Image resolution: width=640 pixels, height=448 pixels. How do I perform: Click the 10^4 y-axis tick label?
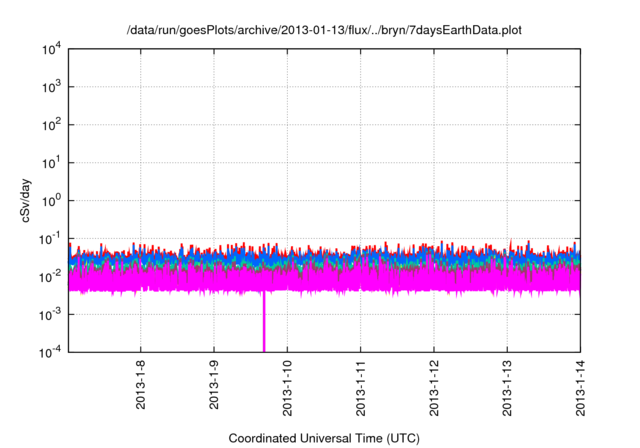[x=51, y=49]
